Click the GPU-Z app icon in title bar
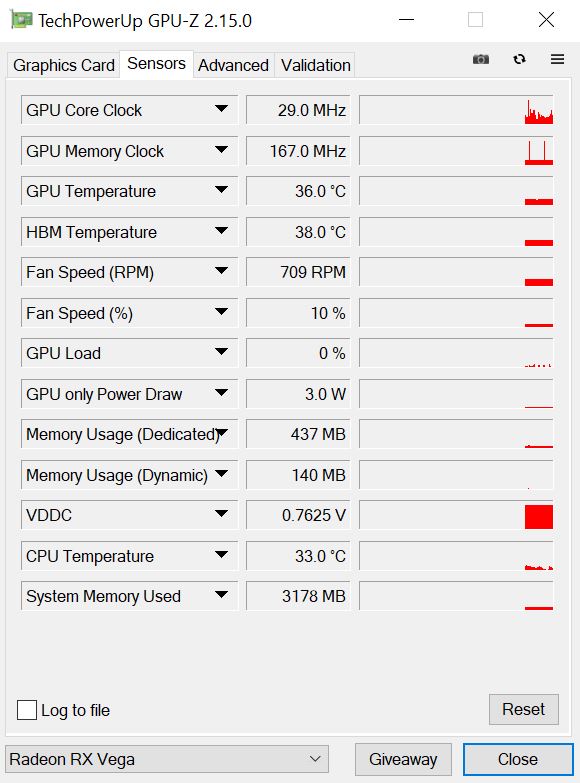Image resolution: width=580 pixels, height=783 pixels. tap(21, 20)
